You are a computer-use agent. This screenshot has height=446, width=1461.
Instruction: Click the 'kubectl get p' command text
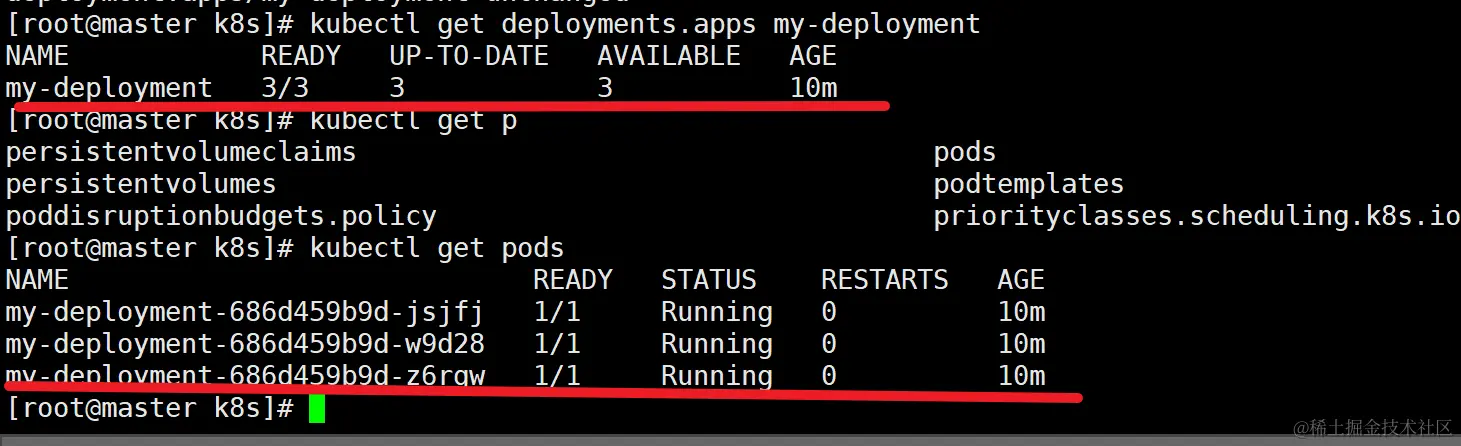413,120
